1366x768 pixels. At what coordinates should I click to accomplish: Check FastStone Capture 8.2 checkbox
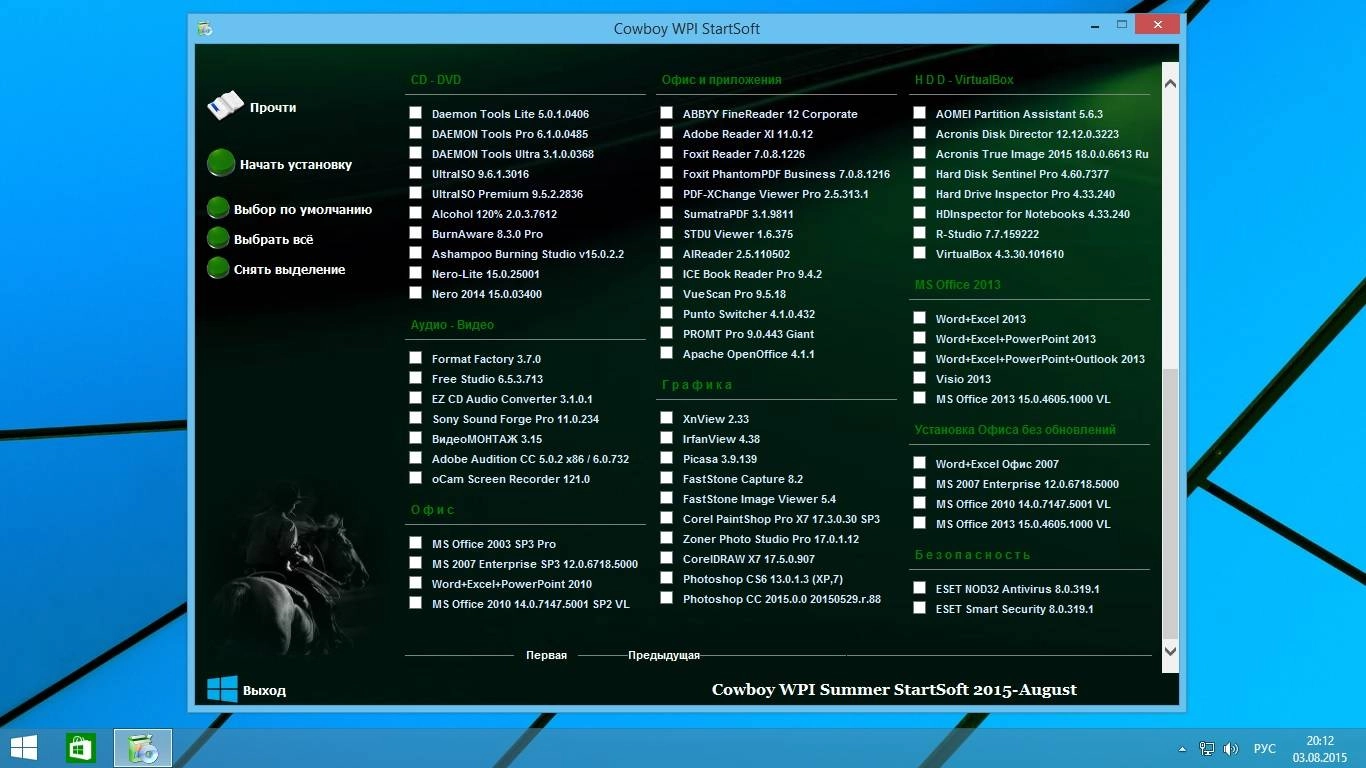click(666, 478)
